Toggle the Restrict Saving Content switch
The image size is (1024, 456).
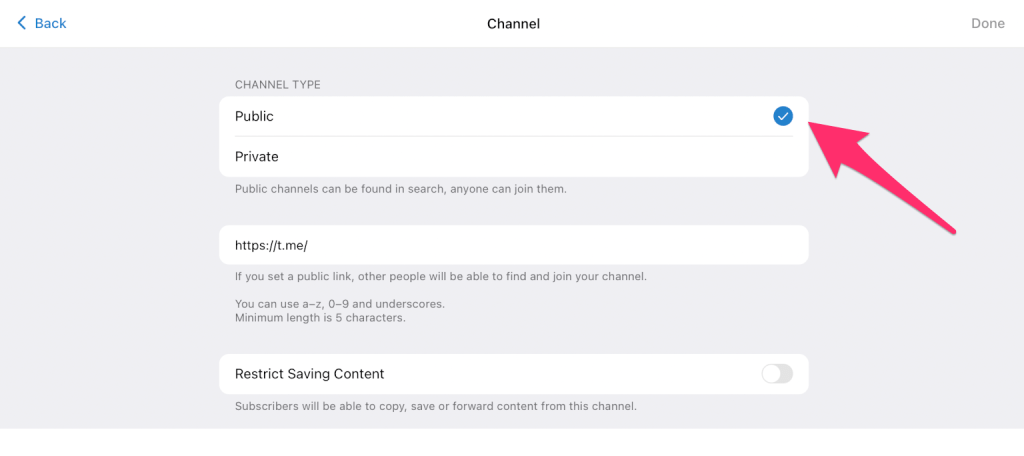tap(777, 374)
